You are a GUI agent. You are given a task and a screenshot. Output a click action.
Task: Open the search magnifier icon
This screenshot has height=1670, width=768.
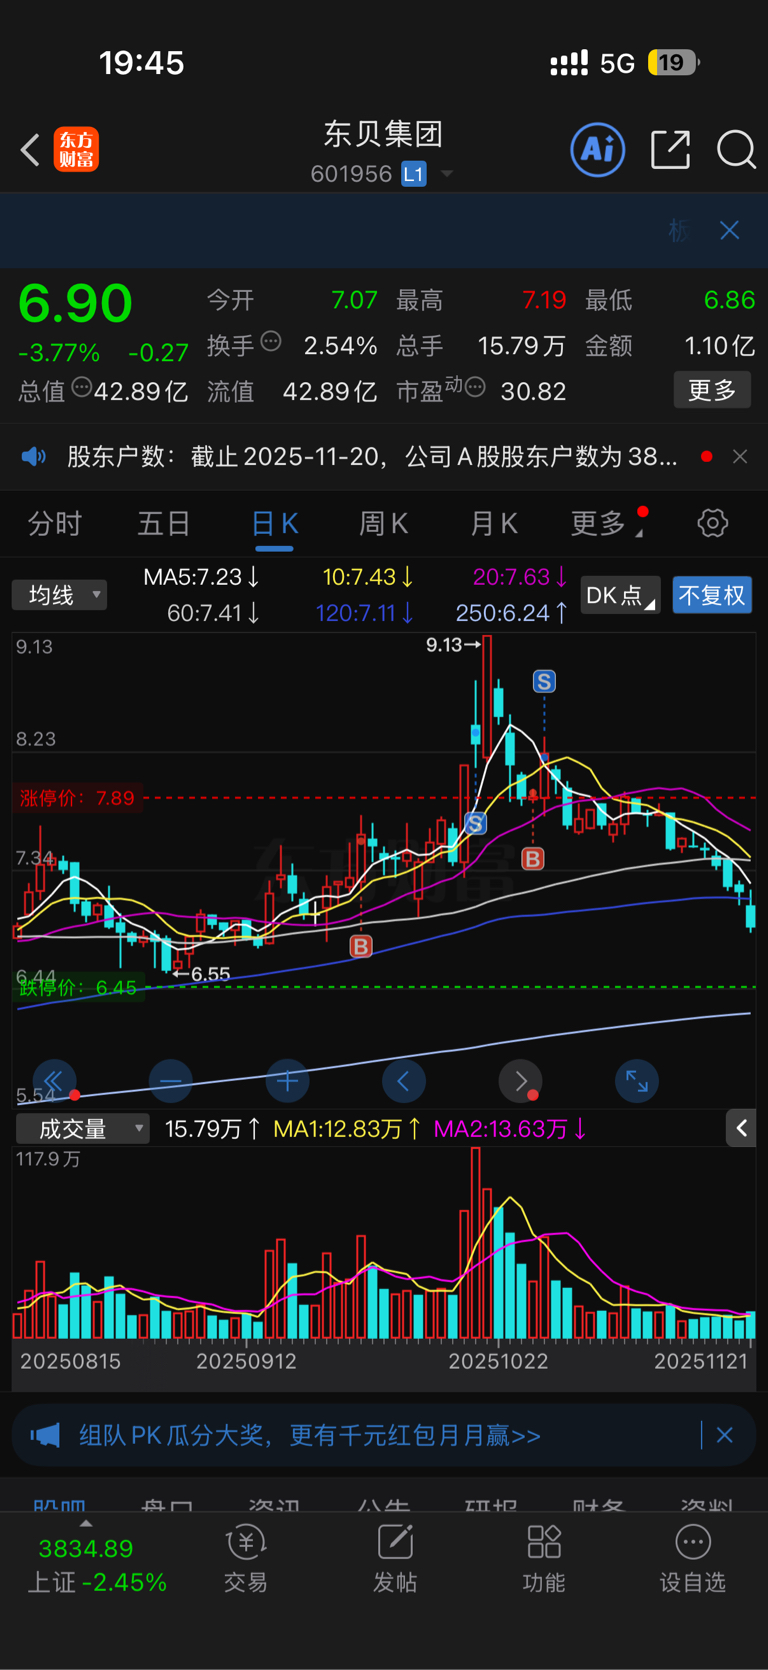point(736,150)
